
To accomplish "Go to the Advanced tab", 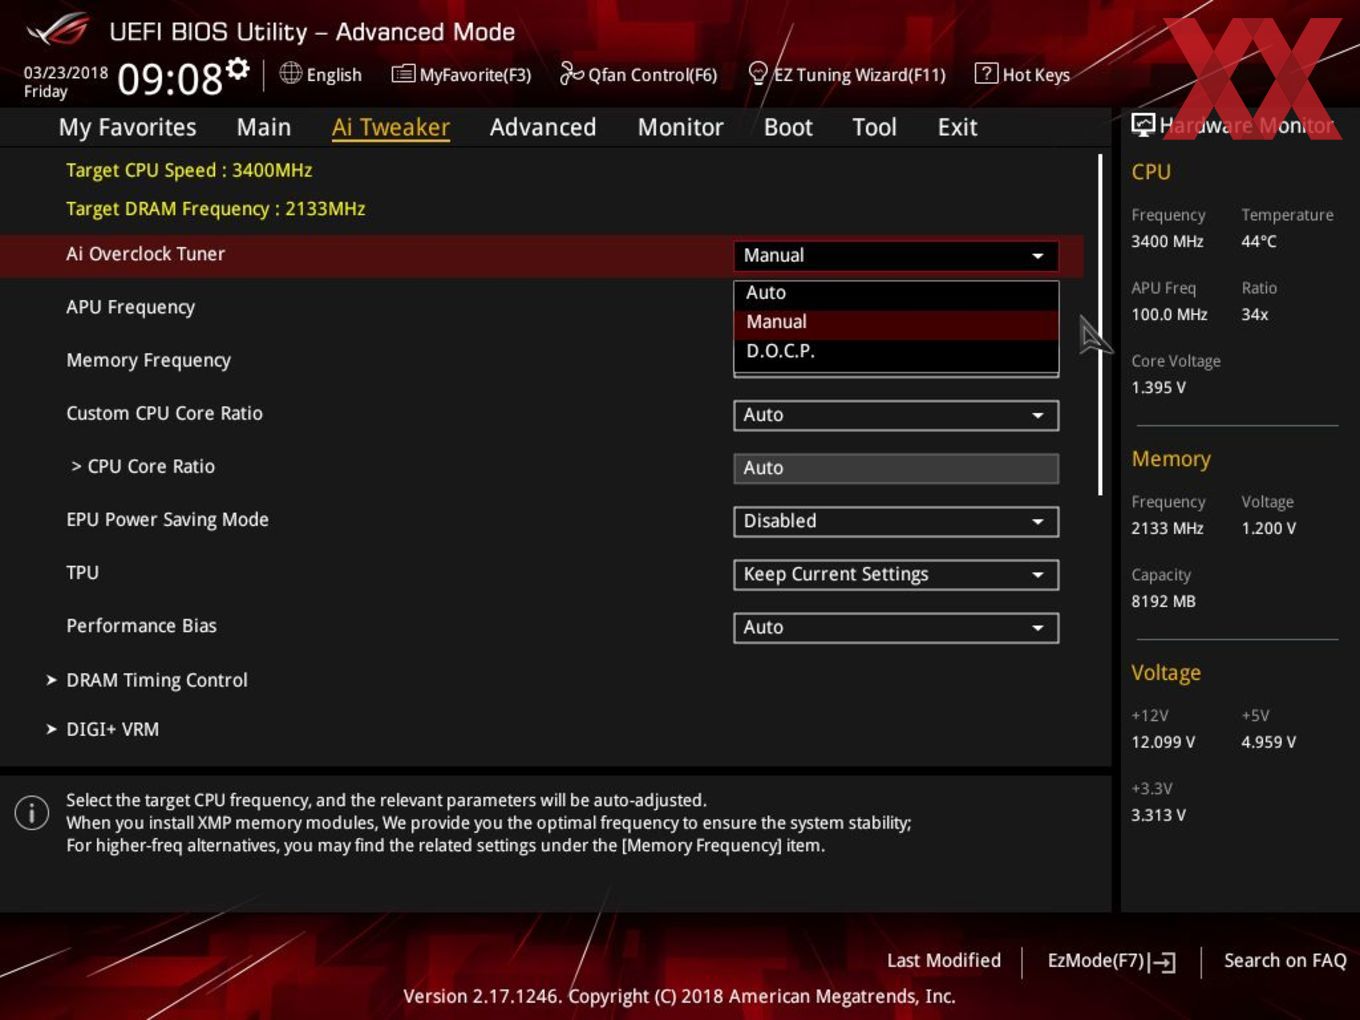I will click(543, 127).
